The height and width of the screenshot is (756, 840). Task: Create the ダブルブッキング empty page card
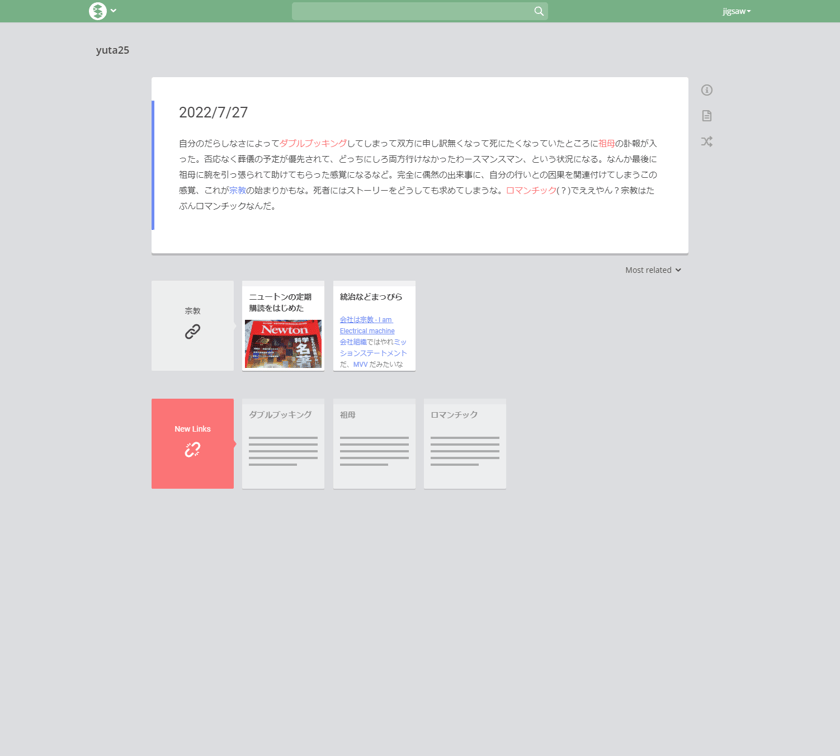click(x=283, y=444)
